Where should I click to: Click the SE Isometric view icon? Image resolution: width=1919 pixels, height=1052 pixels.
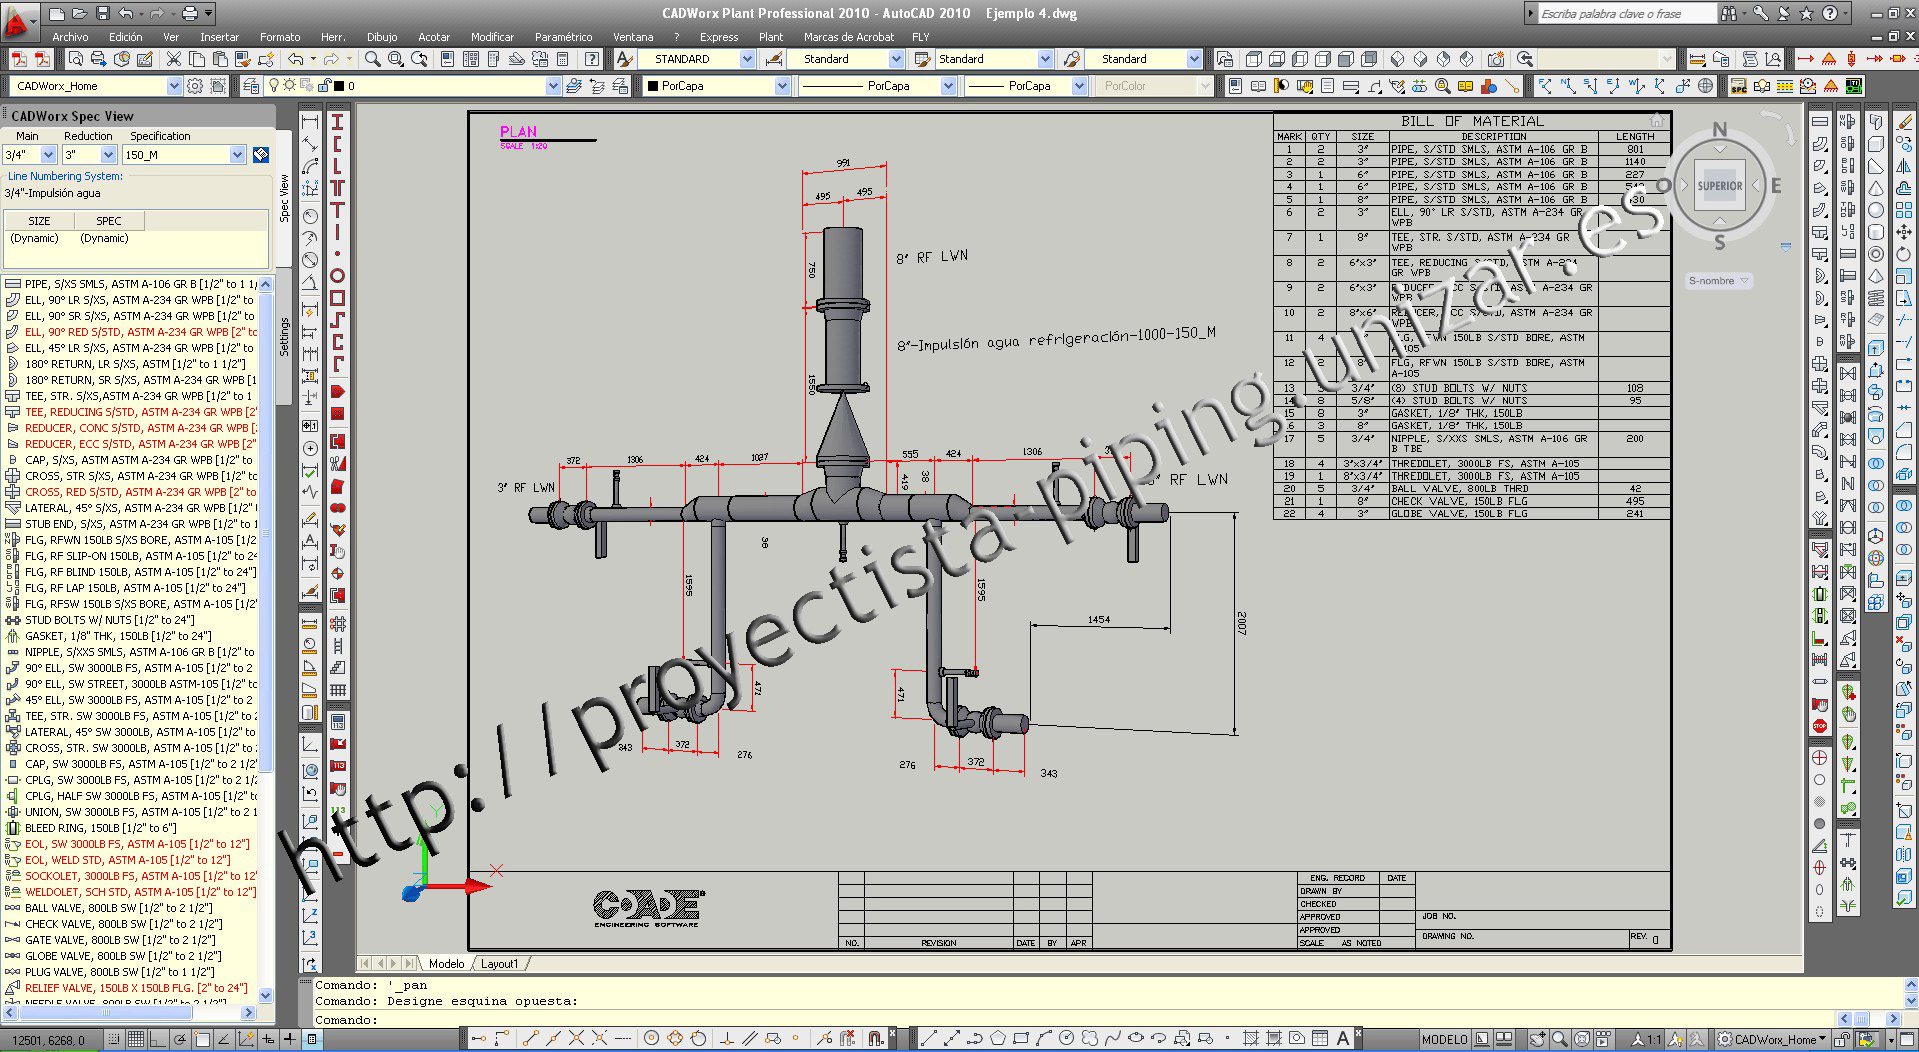[x=1421, y=59]
